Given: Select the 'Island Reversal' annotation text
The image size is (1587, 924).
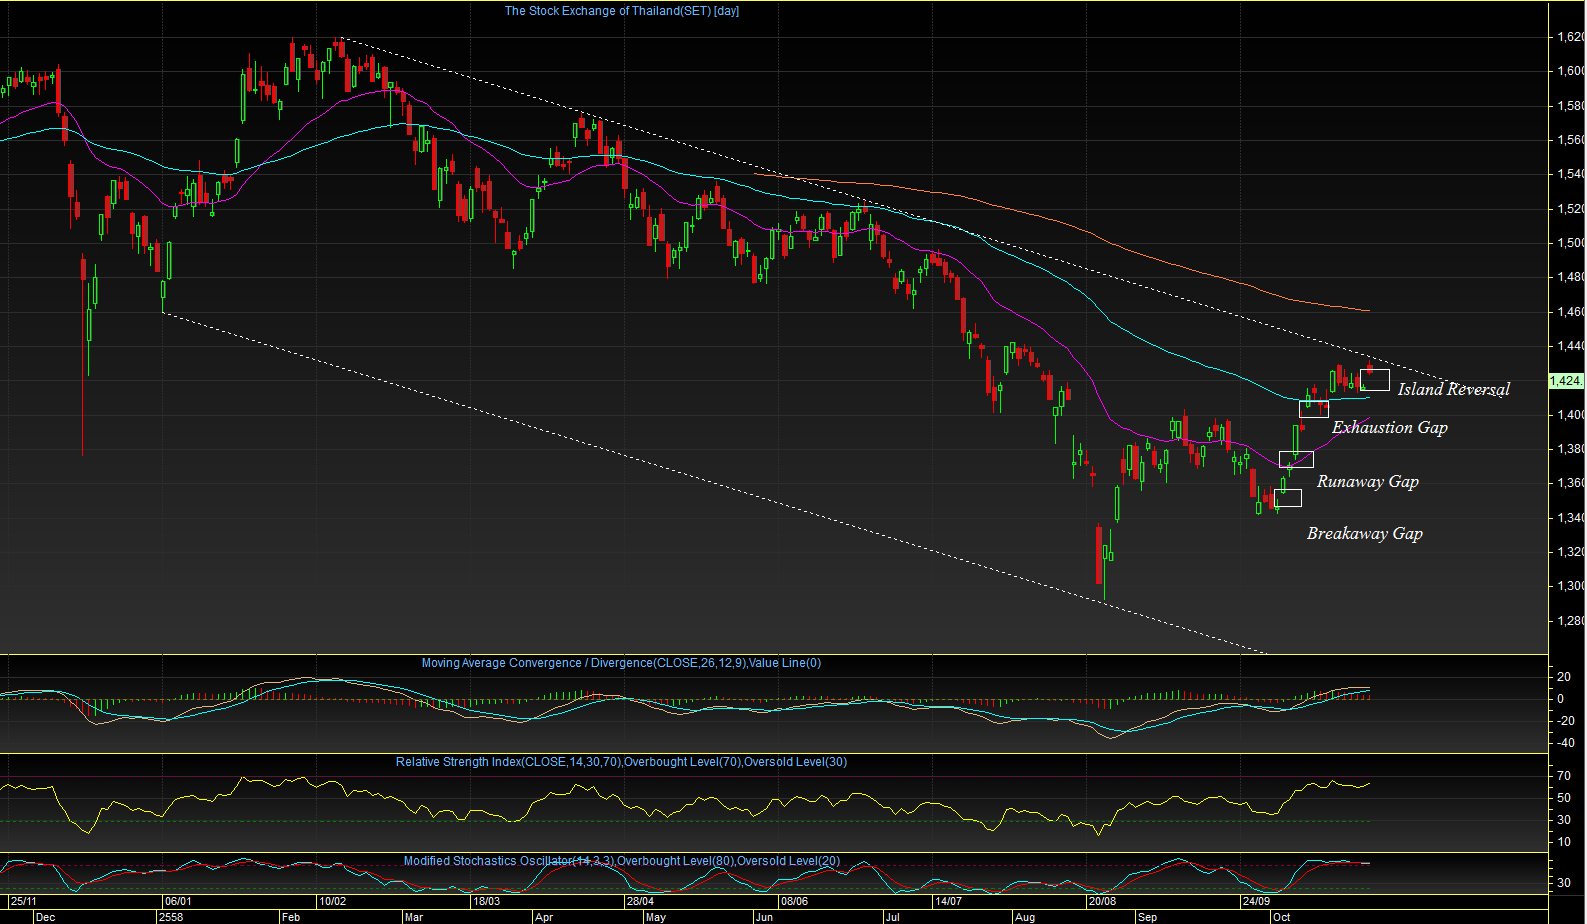Looking at the screenshot, I should (x=1454, y=389).
